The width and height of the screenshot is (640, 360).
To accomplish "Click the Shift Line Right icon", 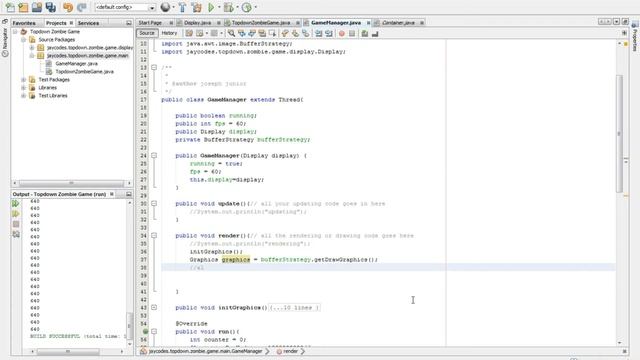I will point(329,33).
